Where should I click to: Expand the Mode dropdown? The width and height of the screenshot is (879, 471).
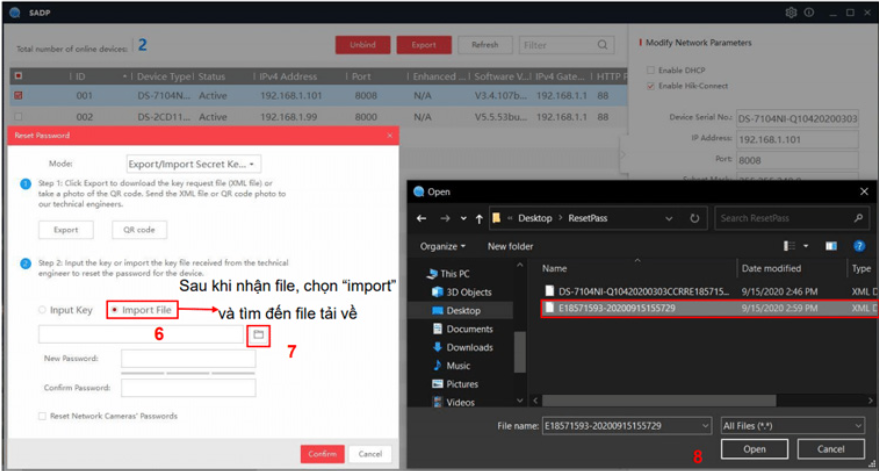tap(194, 164)
